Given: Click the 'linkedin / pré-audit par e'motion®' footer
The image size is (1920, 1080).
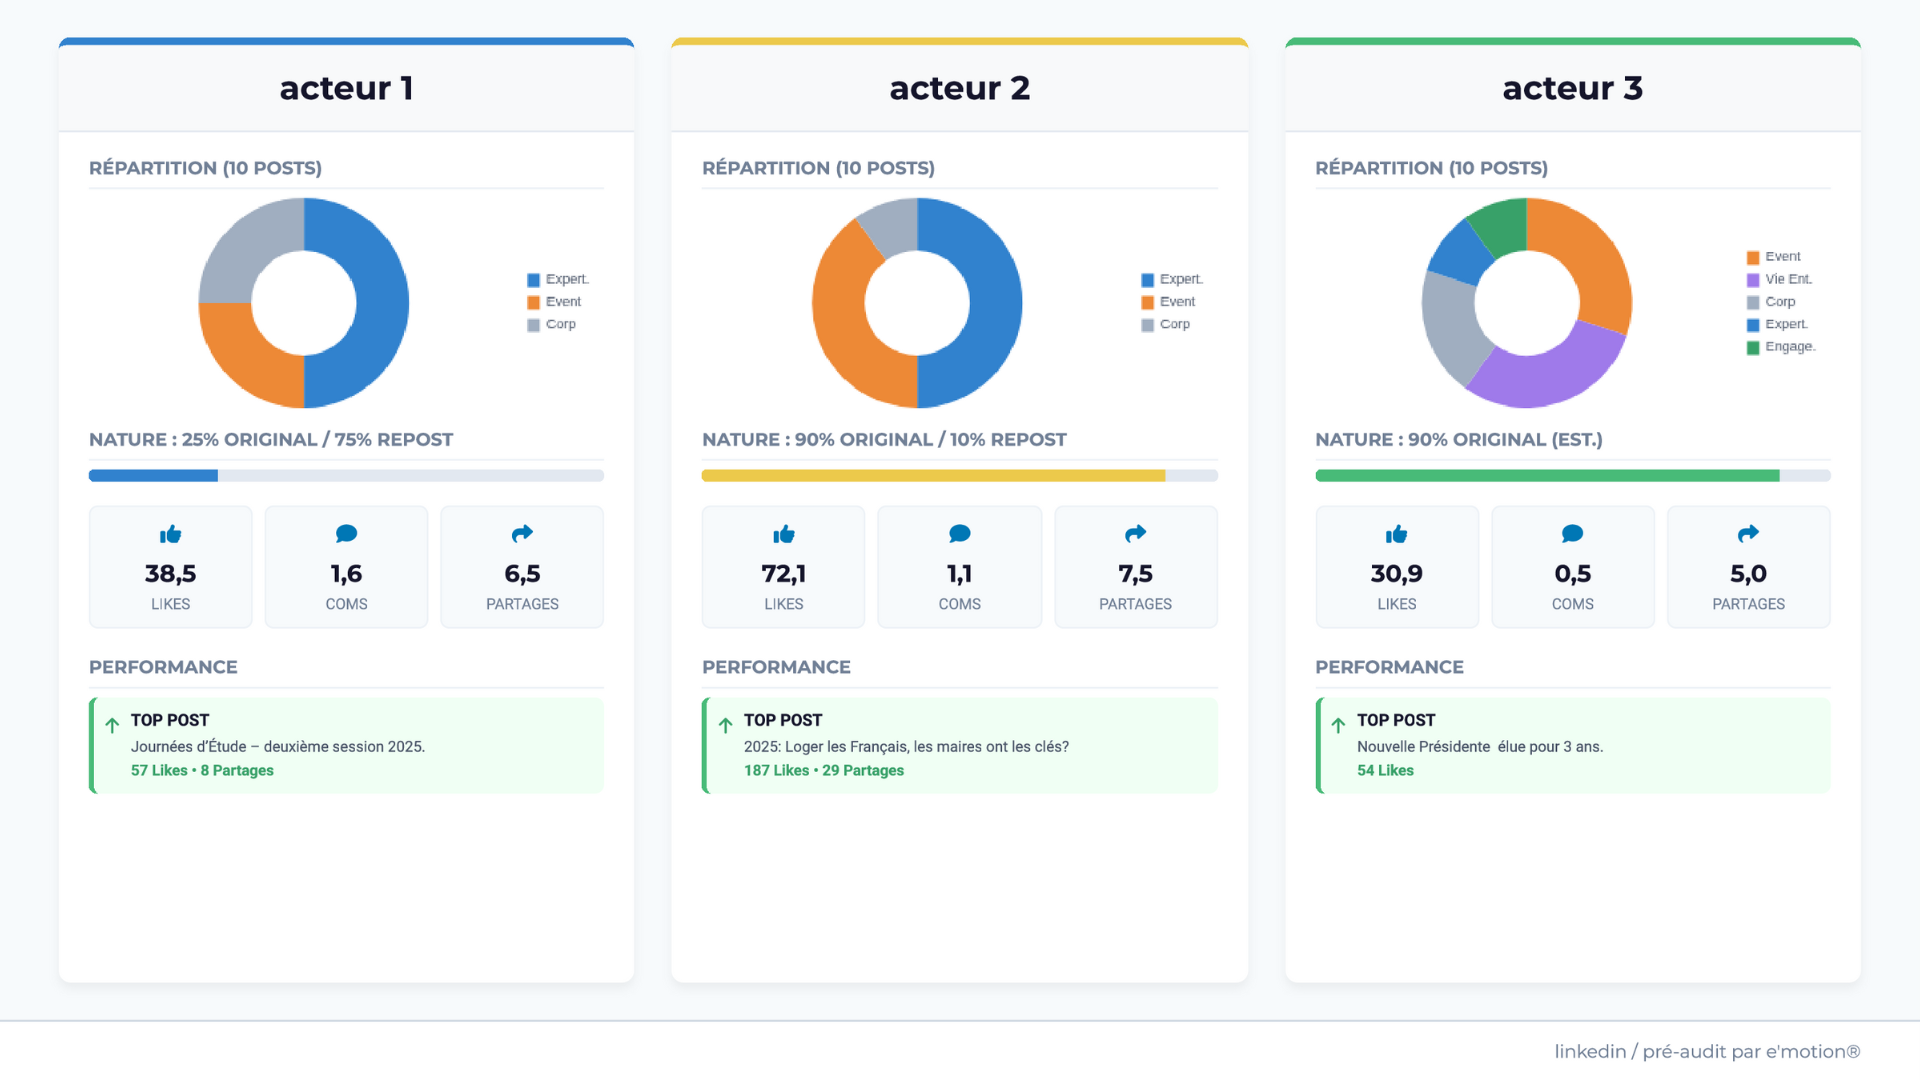Looking at the screenshot, I should [1707, 1052].
